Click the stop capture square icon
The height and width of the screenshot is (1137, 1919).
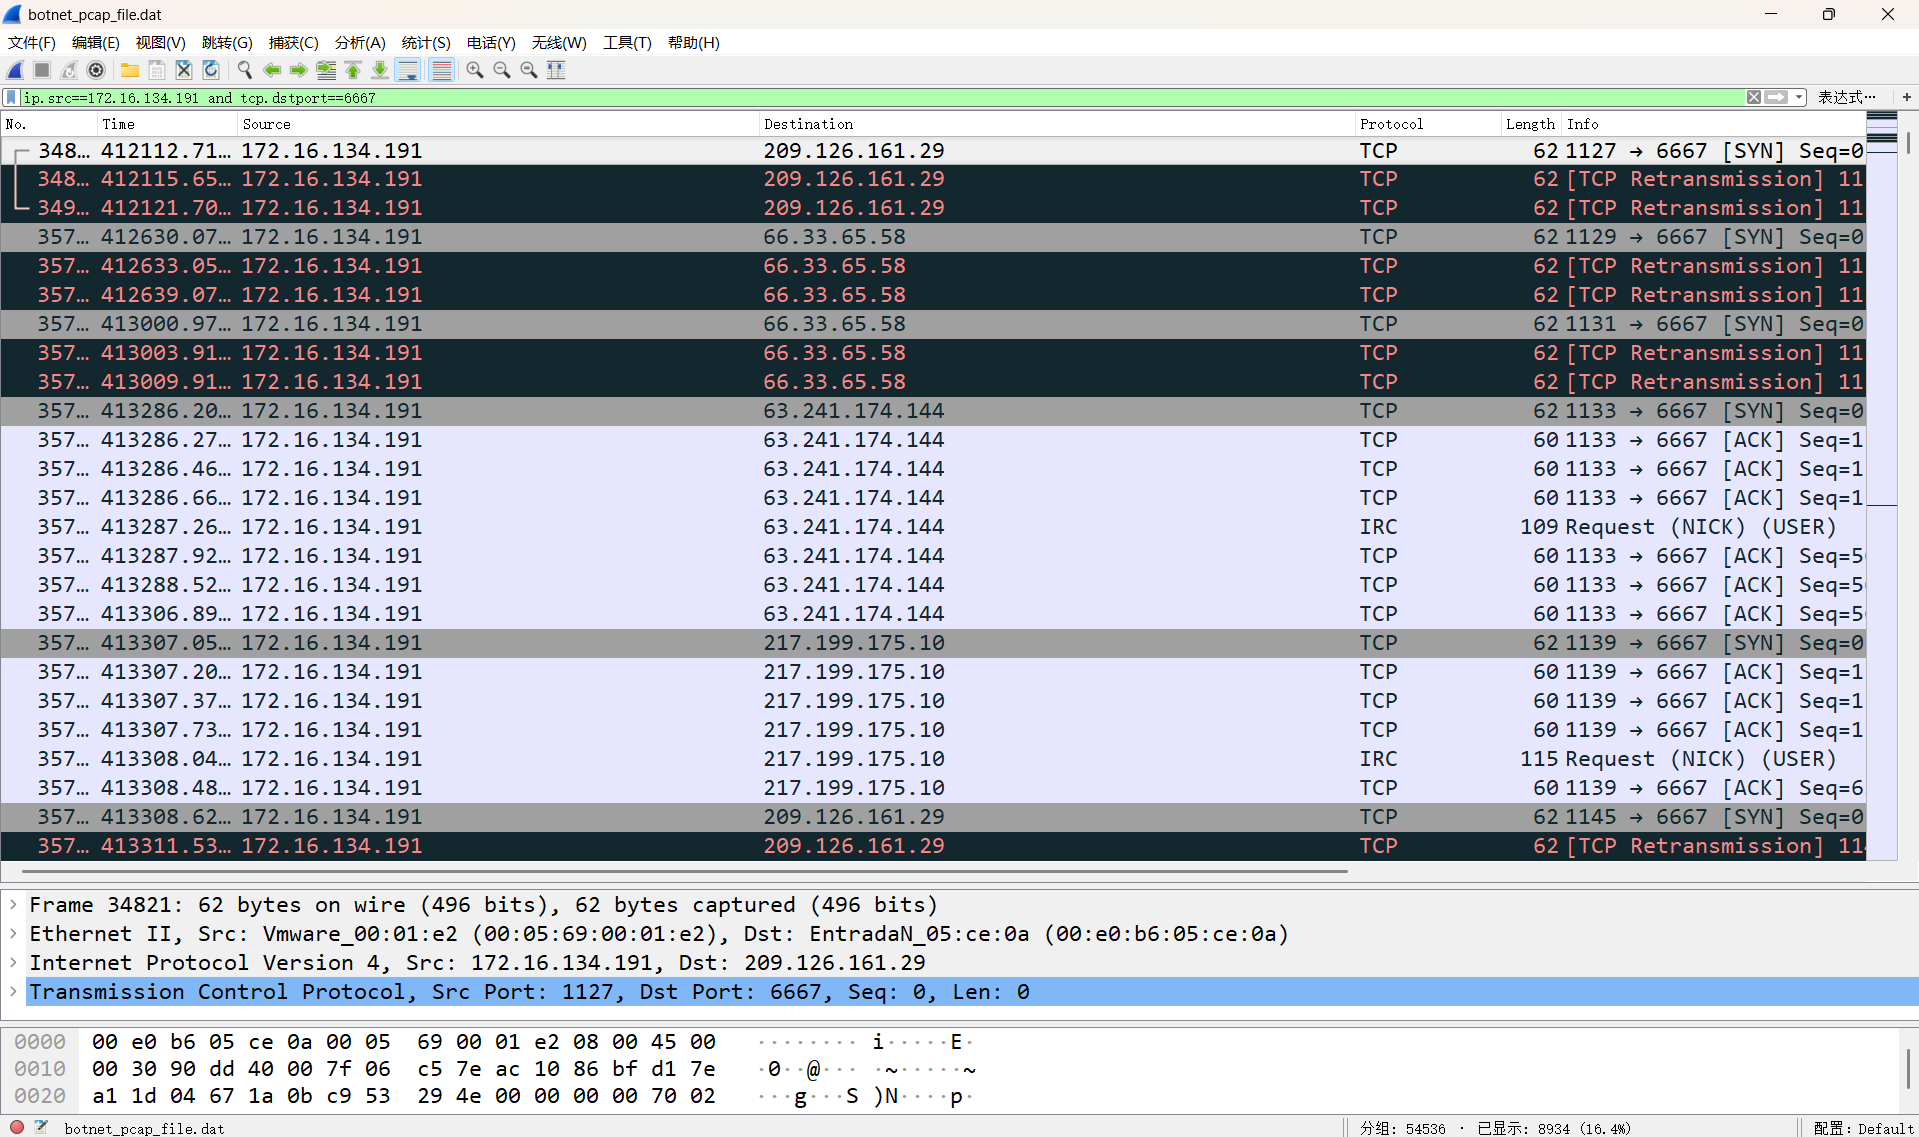pyautogui.click(x=42, y=70)
